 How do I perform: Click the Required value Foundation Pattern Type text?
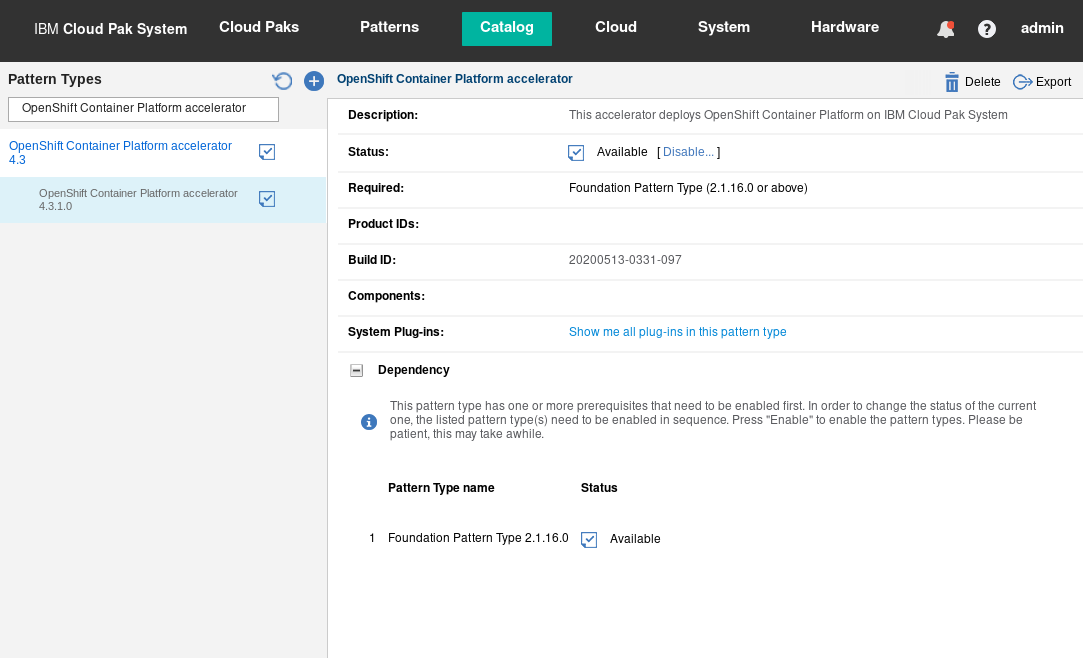pyautogui.click(x=688, y=188)
